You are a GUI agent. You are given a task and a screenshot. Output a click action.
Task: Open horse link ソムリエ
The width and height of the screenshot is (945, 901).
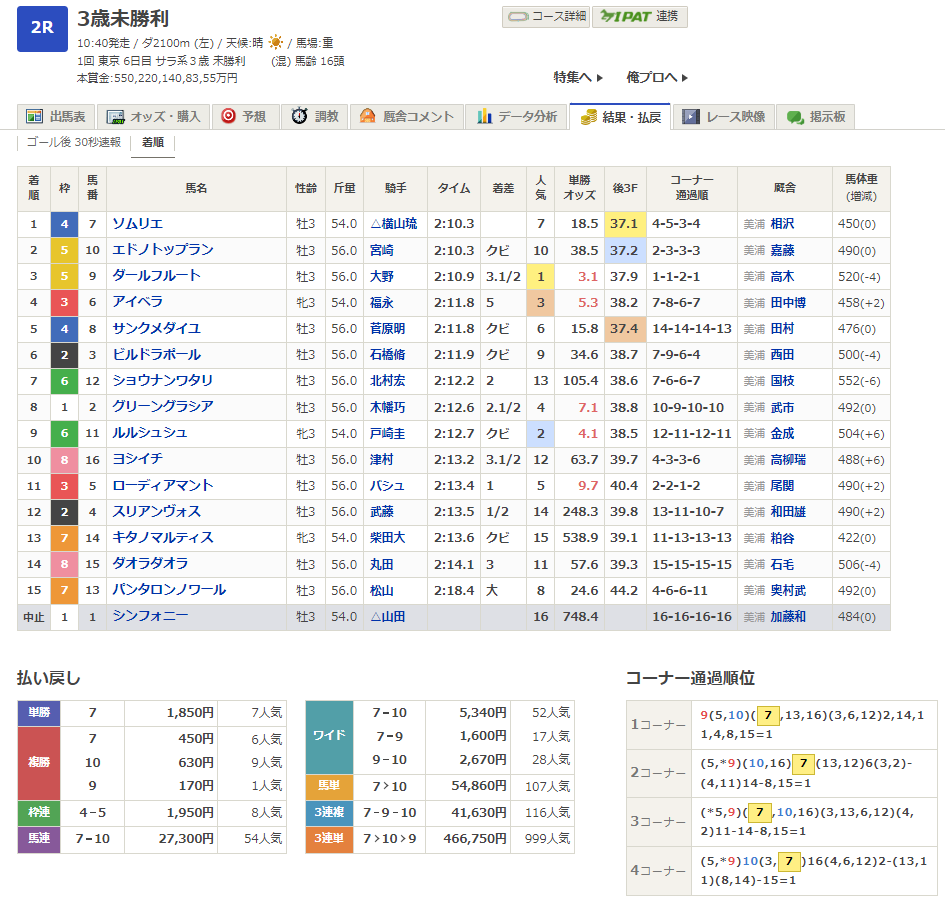(x=137, y=224)
